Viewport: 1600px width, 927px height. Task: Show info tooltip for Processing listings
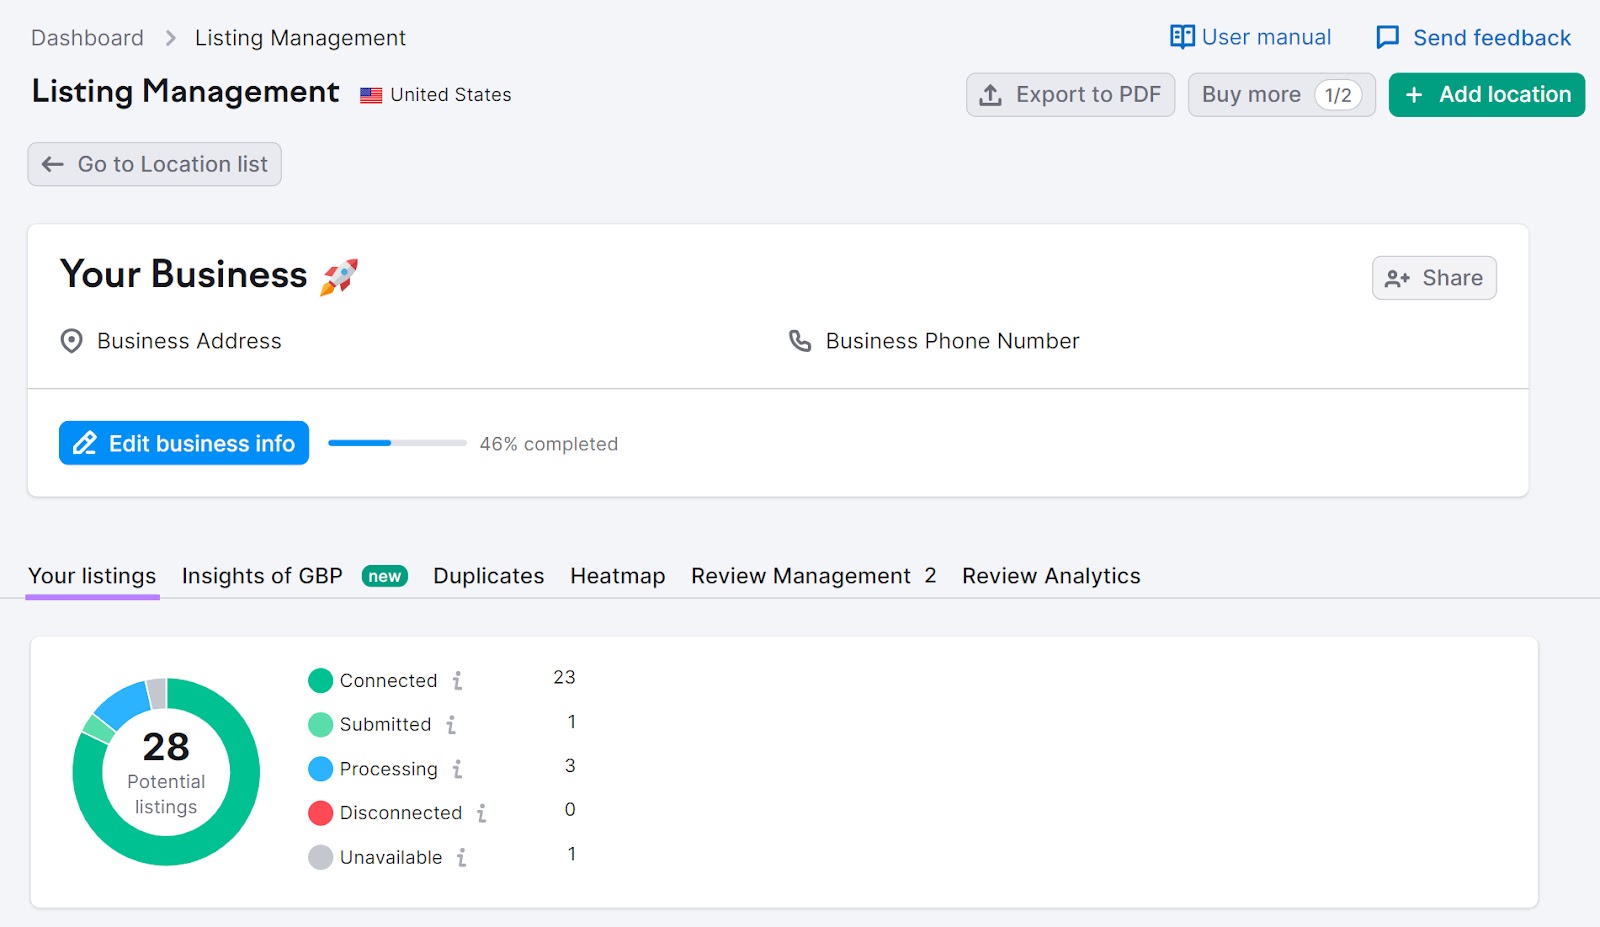[458, 769]
